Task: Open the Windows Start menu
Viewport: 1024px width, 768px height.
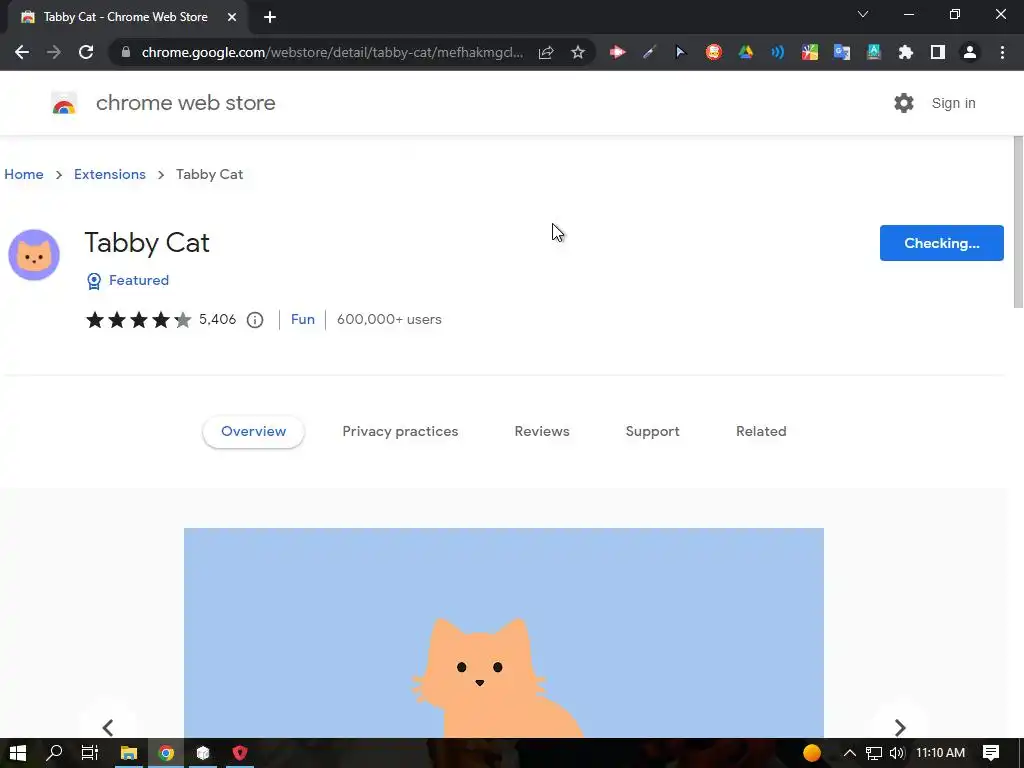Action: click(18, 753)
